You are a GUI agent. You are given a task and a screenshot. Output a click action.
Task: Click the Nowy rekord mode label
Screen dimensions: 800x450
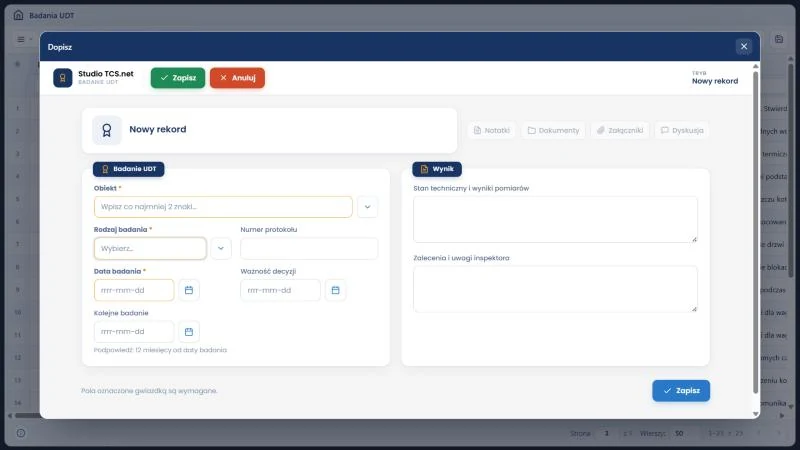(x=715, y=81)
